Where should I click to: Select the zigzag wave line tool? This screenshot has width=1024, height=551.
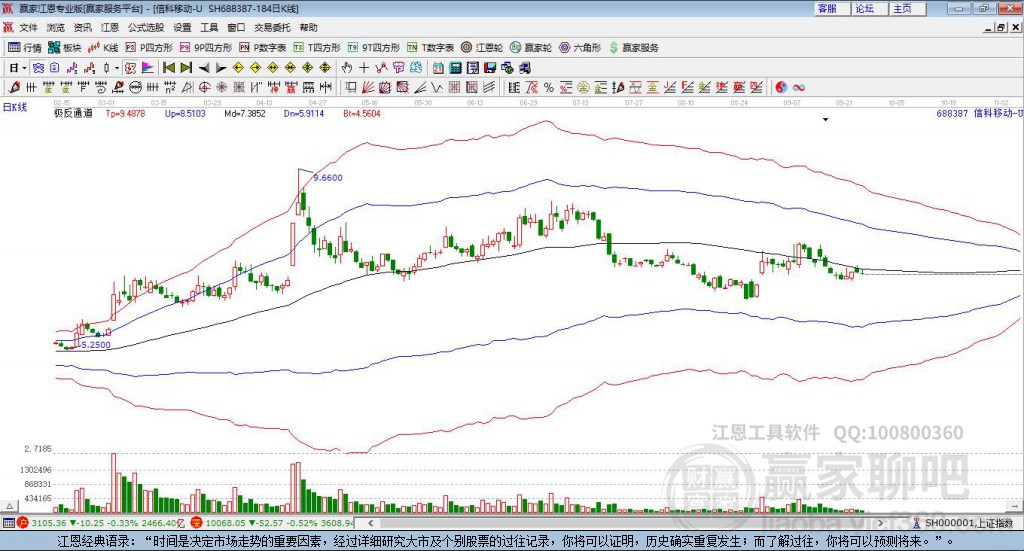tap(436, 87)
